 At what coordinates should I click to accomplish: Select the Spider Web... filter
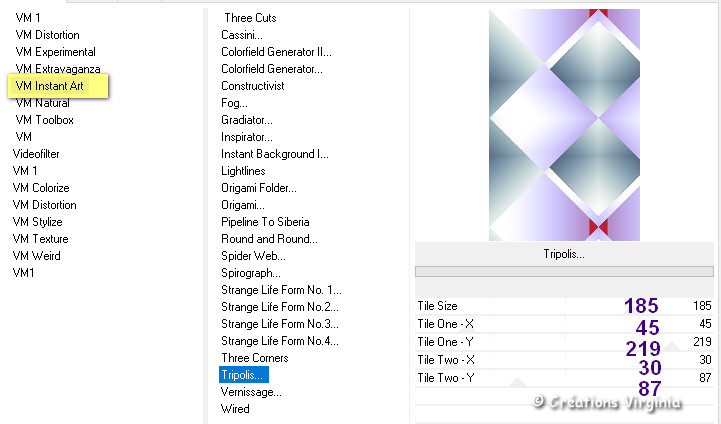click(253, 256)
